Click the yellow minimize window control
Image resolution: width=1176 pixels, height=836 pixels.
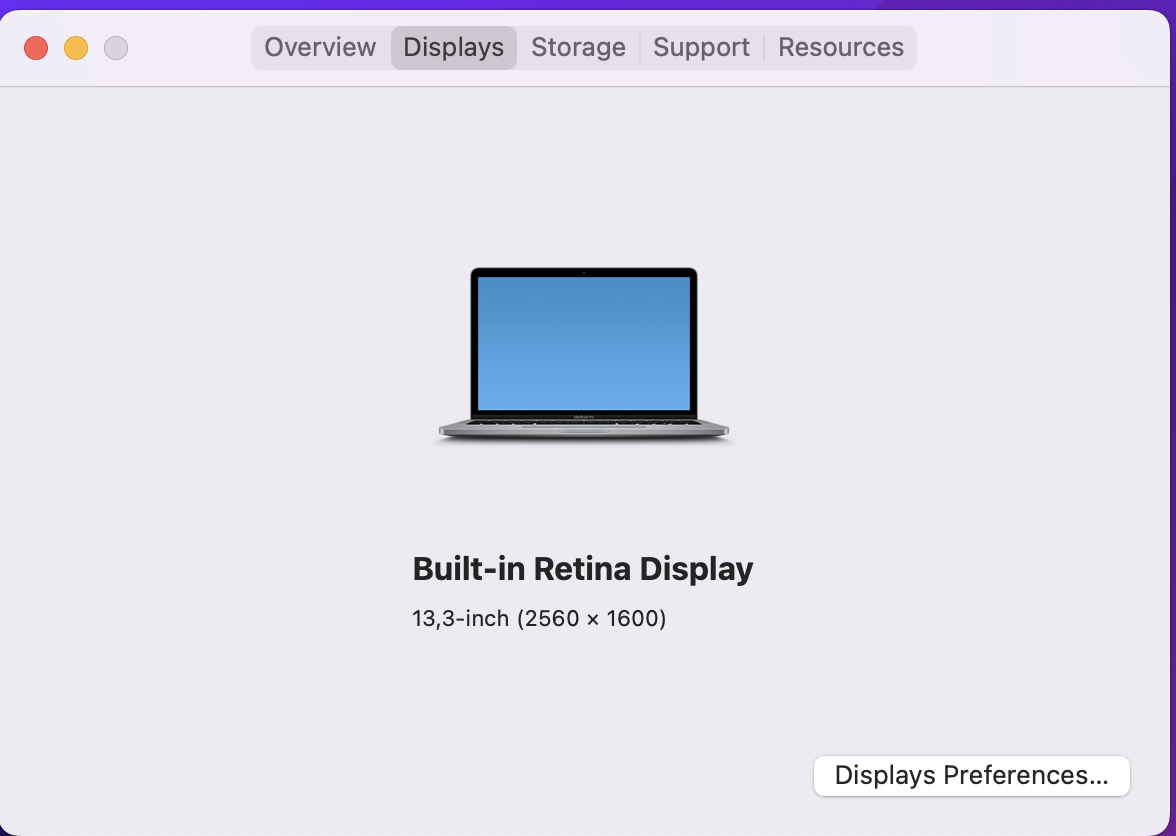point(75,47)
